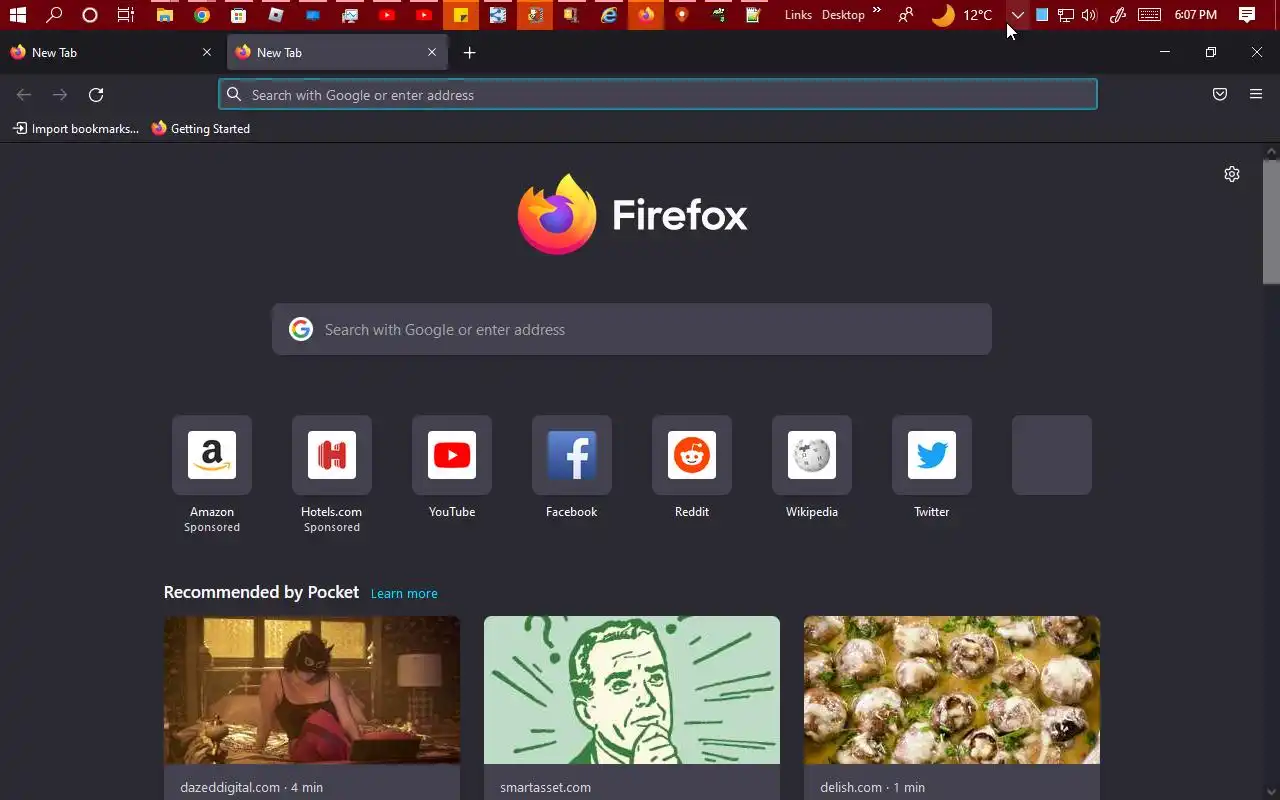This screenshot has height=800, width=1280.
Task: Expand the taskbar toolbar overflow chevron
Action: (x=877, y=11)
